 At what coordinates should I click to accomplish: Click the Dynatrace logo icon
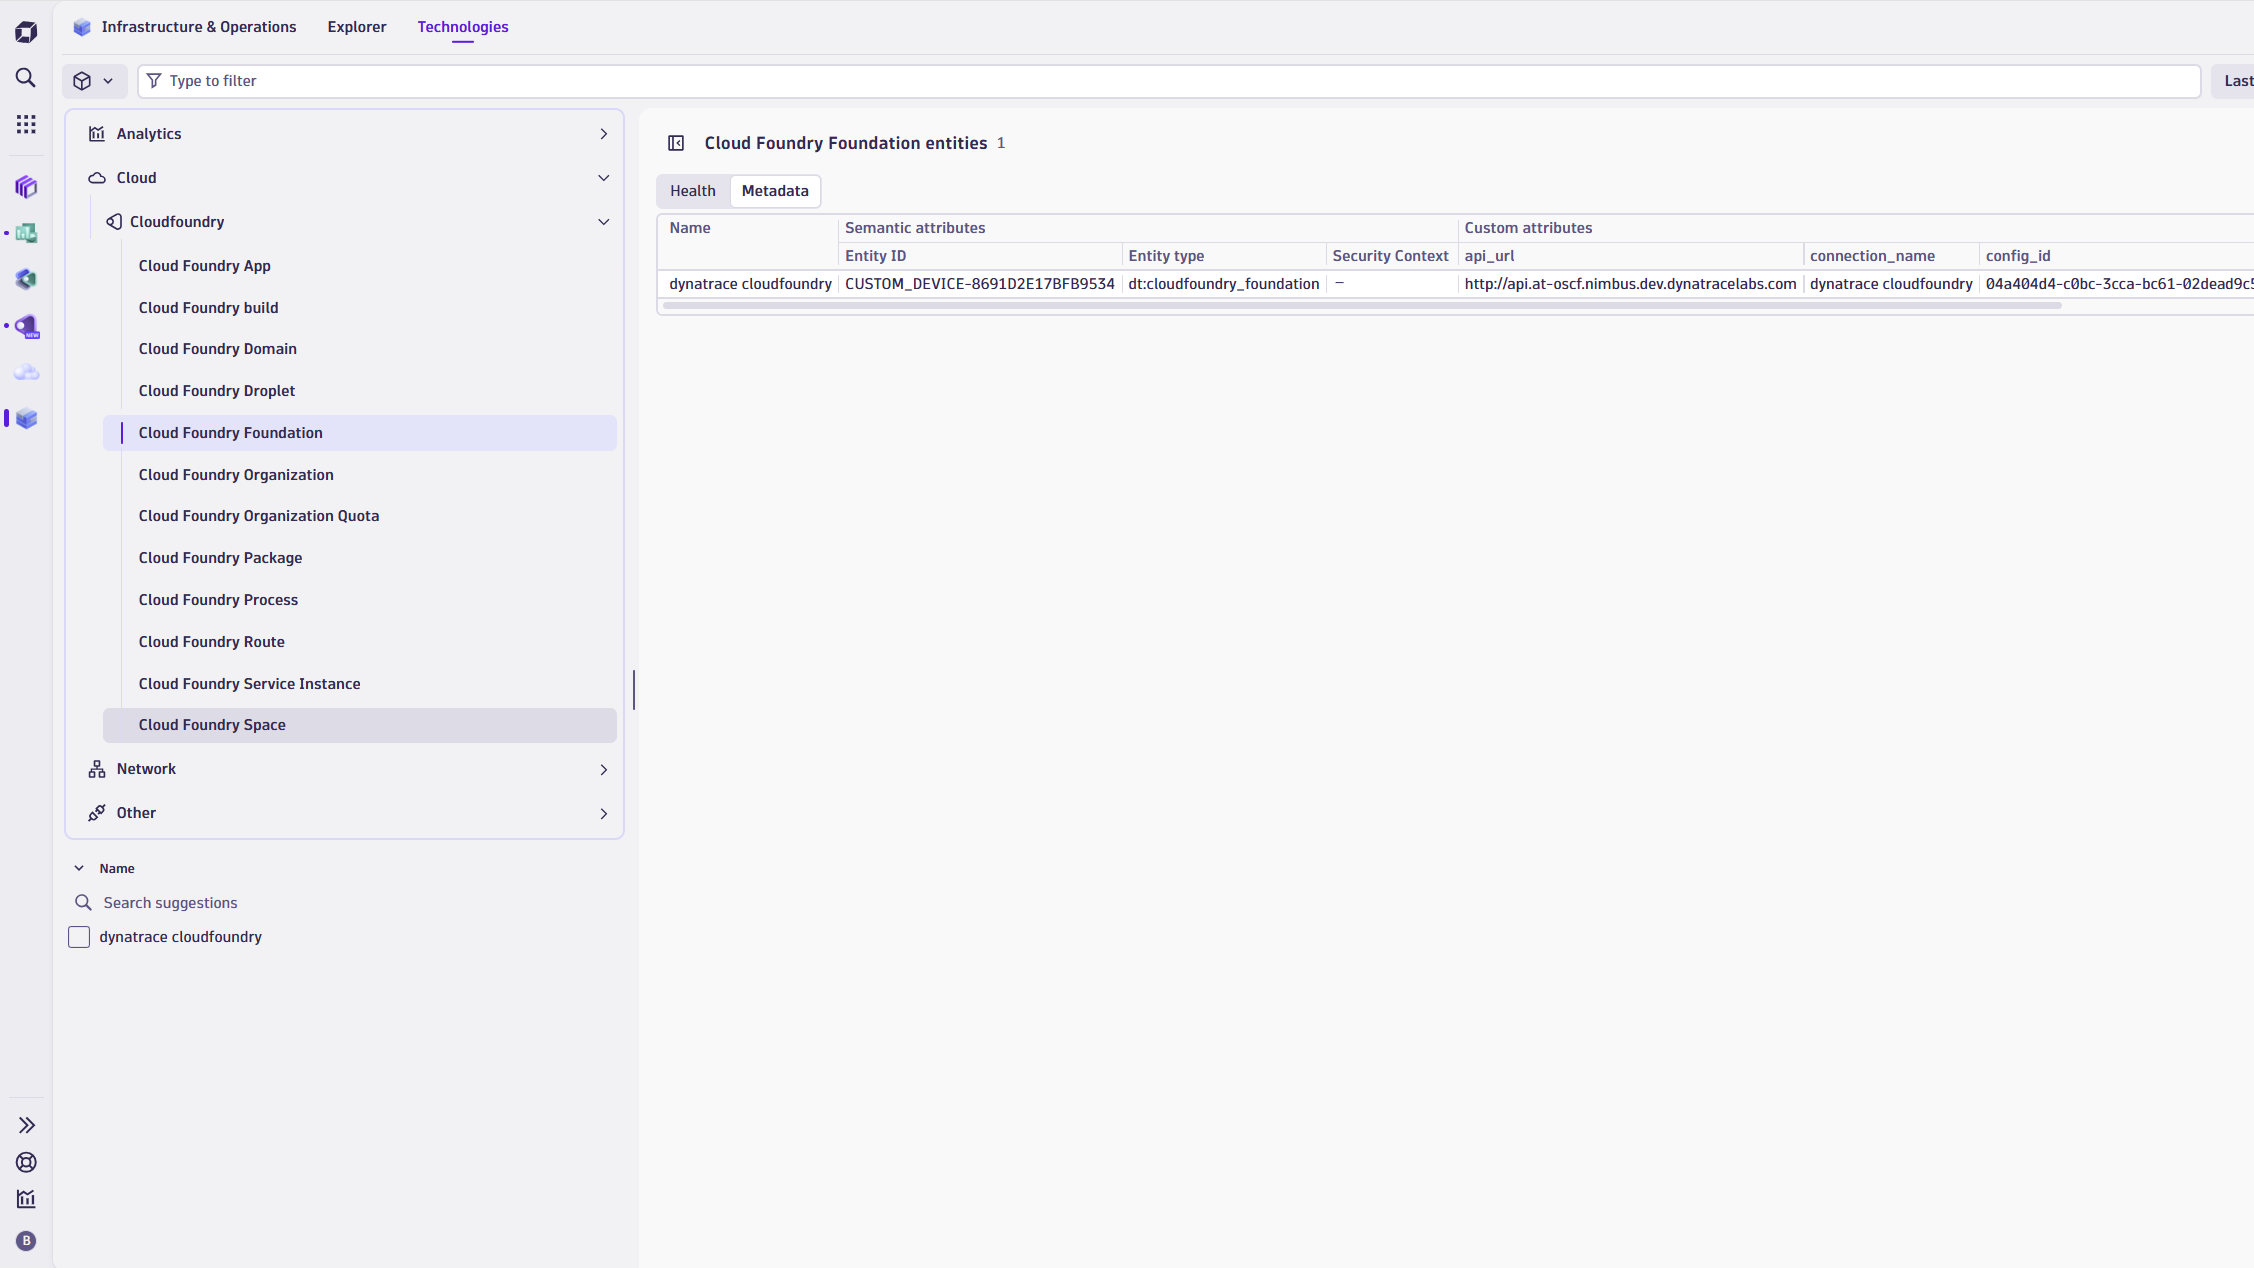tap(26, 32)
